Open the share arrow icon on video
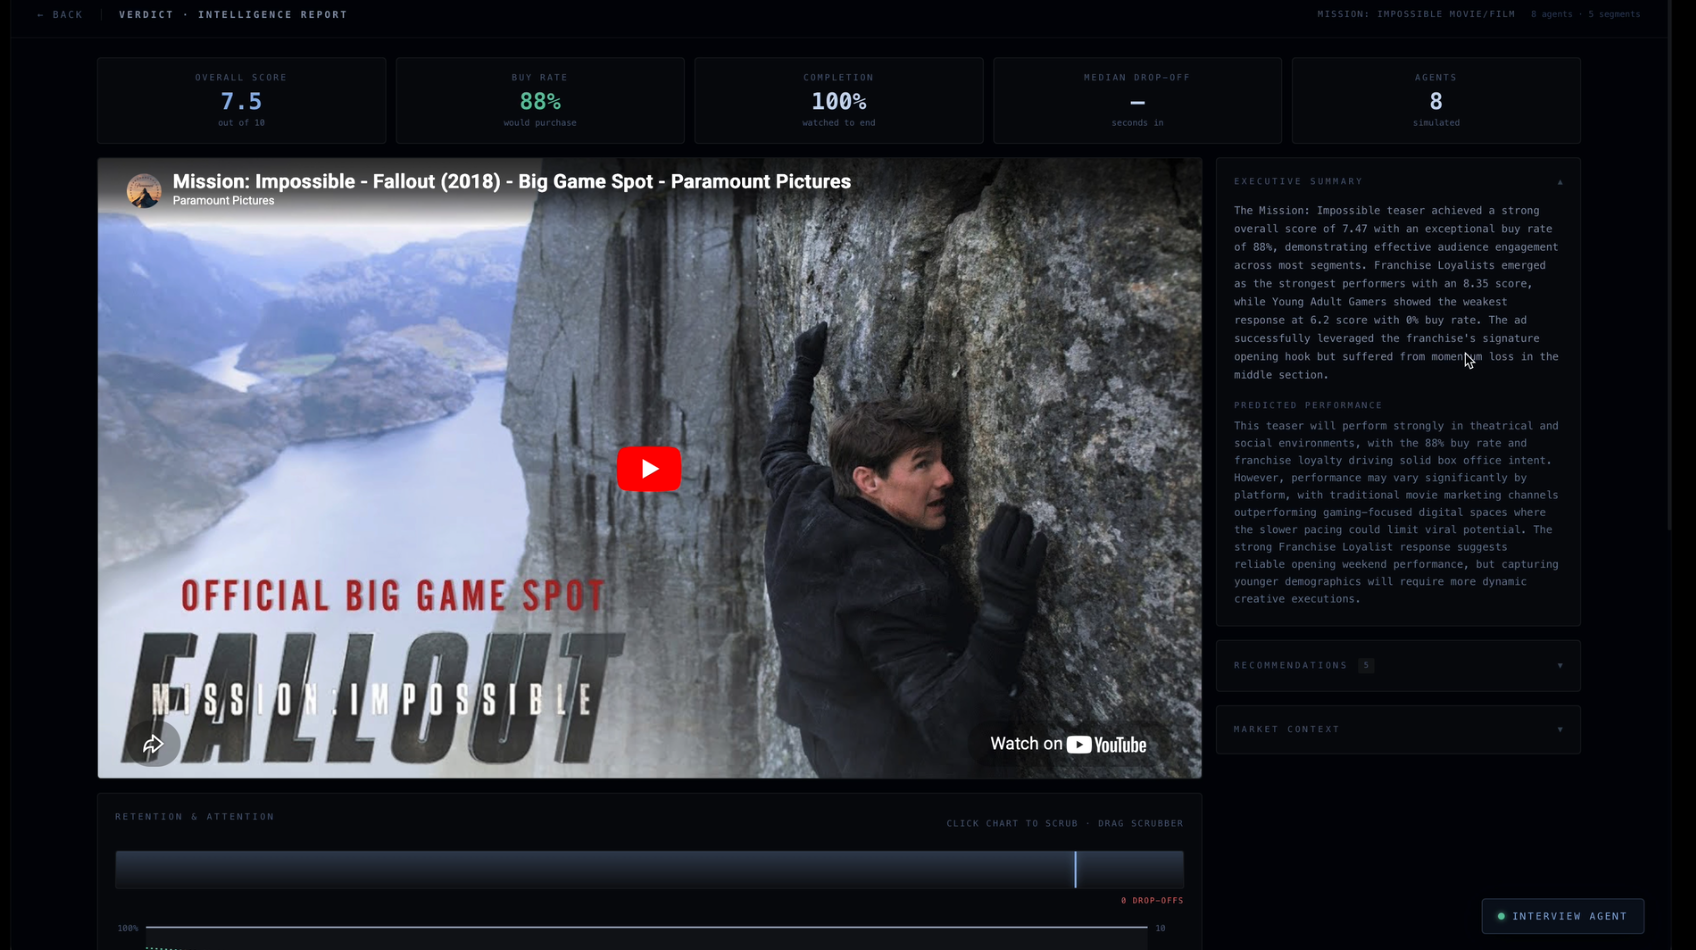1696x950 pixels. point(153,745)
